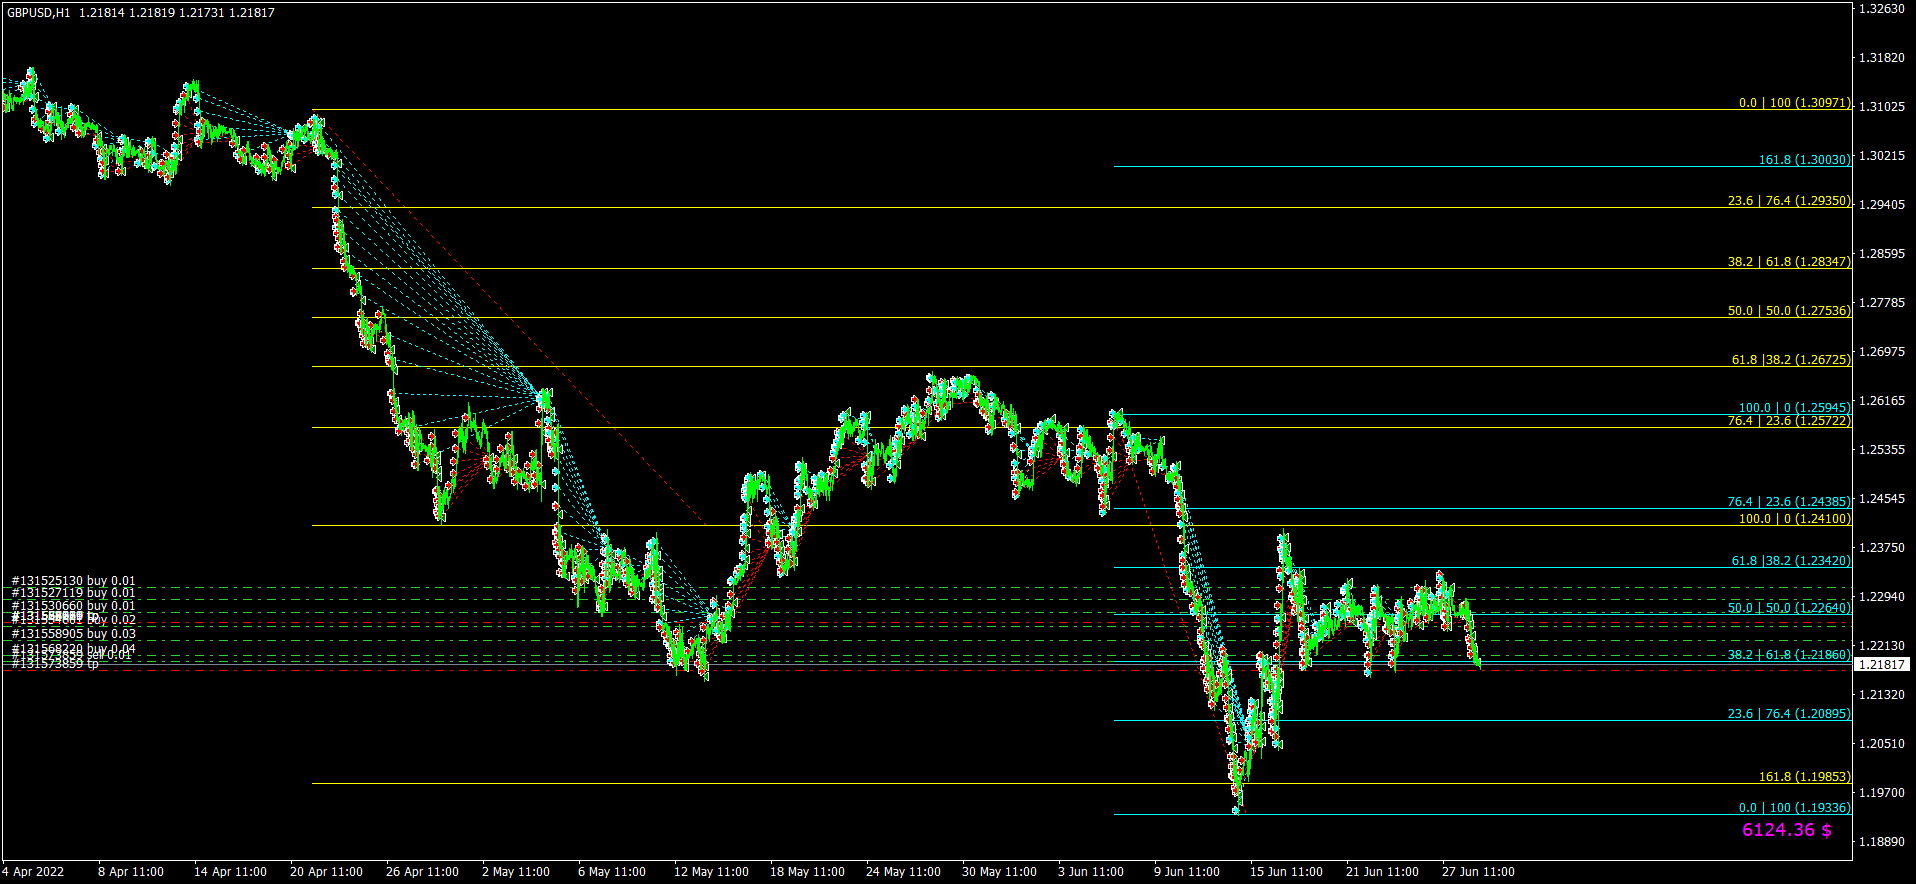Select Fibonacci label 0.0 | 100 (1.19336)
Screen dimensions: 1916x884
(1794, 808)
